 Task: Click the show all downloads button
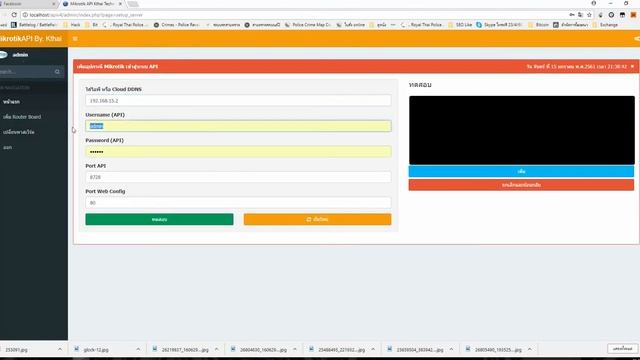click(x=623, y=349)
